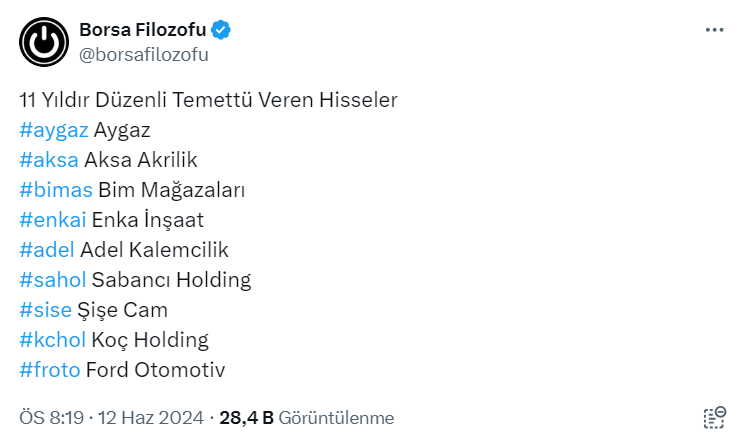Screen dimensions: 747x447
Task: Click the Ford Otomotiv text
Action: click(x=155, y=370)
